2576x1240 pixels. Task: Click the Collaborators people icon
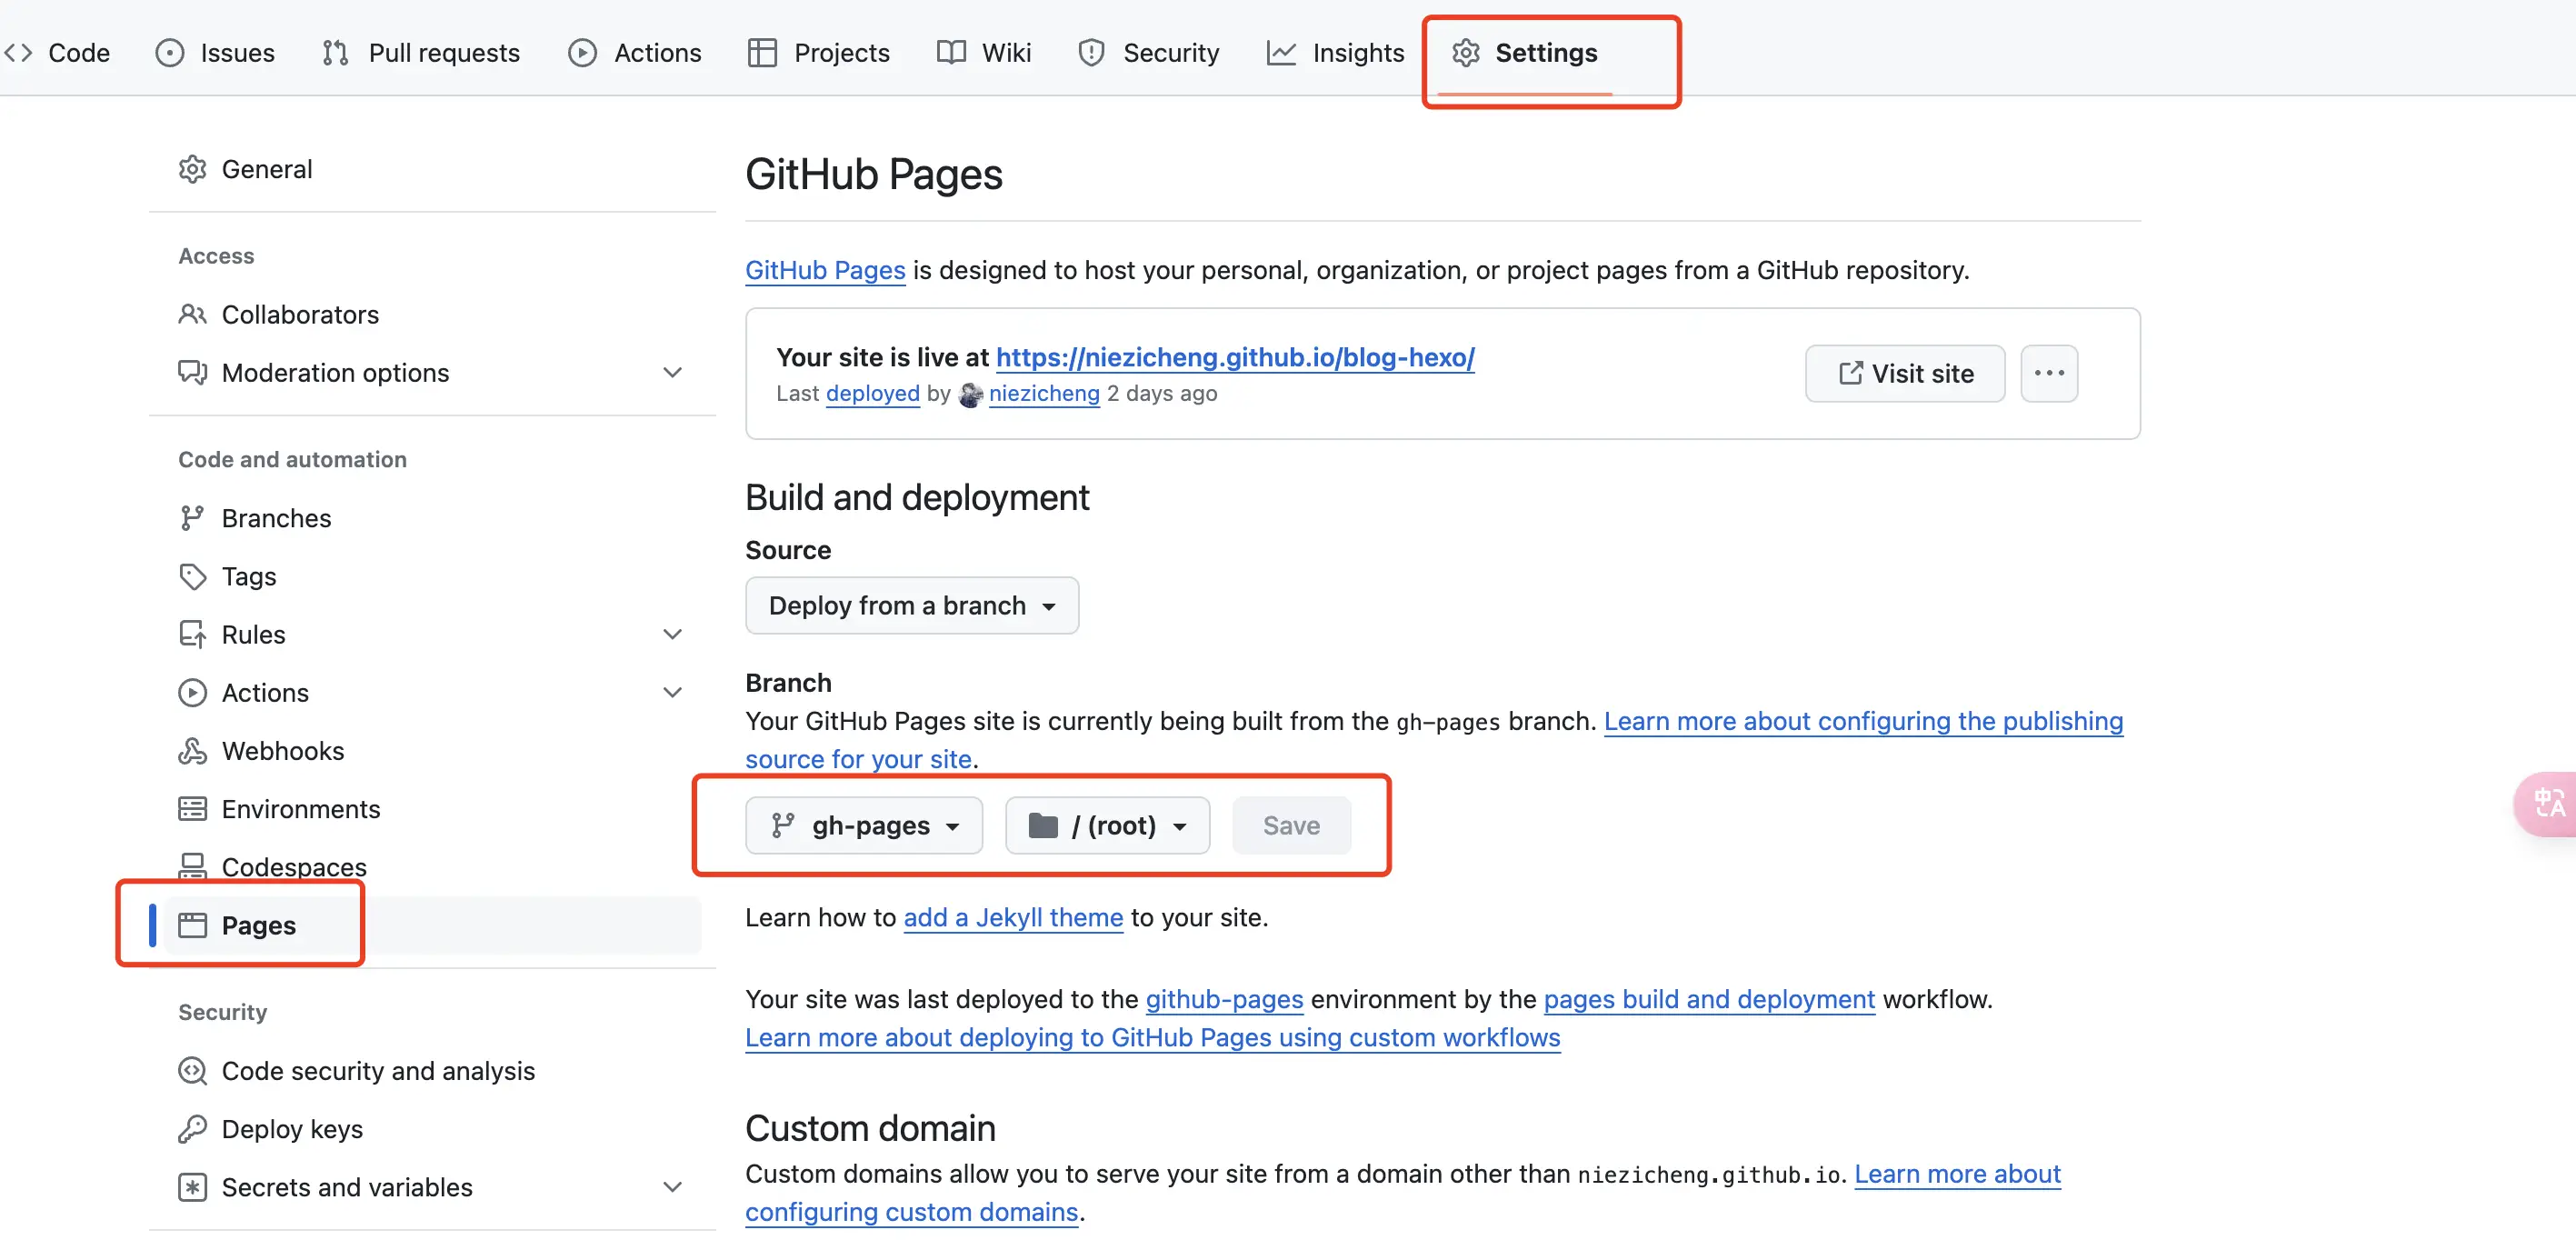[x=192, y=314]
